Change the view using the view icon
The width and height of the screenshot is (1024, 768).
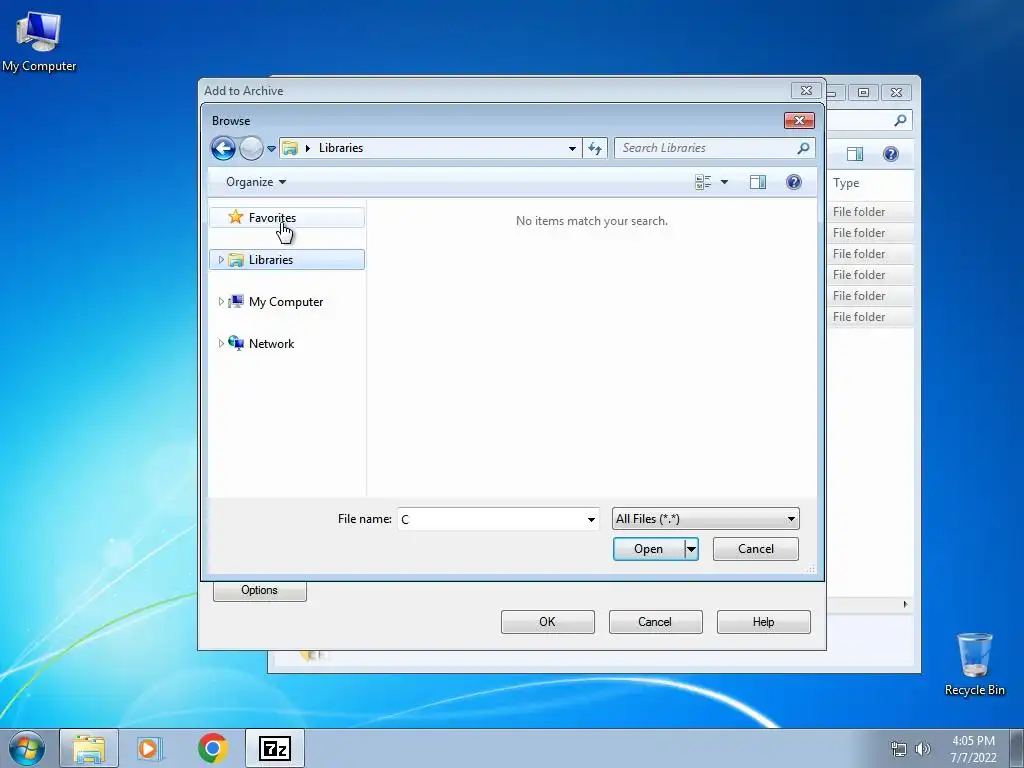click(703, 182)
